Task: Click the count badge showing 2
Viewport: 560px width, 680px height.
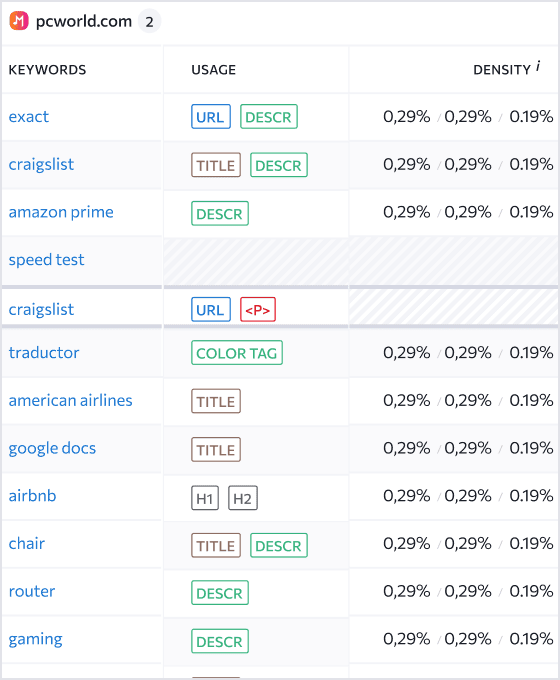Action: click(x=149, y=21)
